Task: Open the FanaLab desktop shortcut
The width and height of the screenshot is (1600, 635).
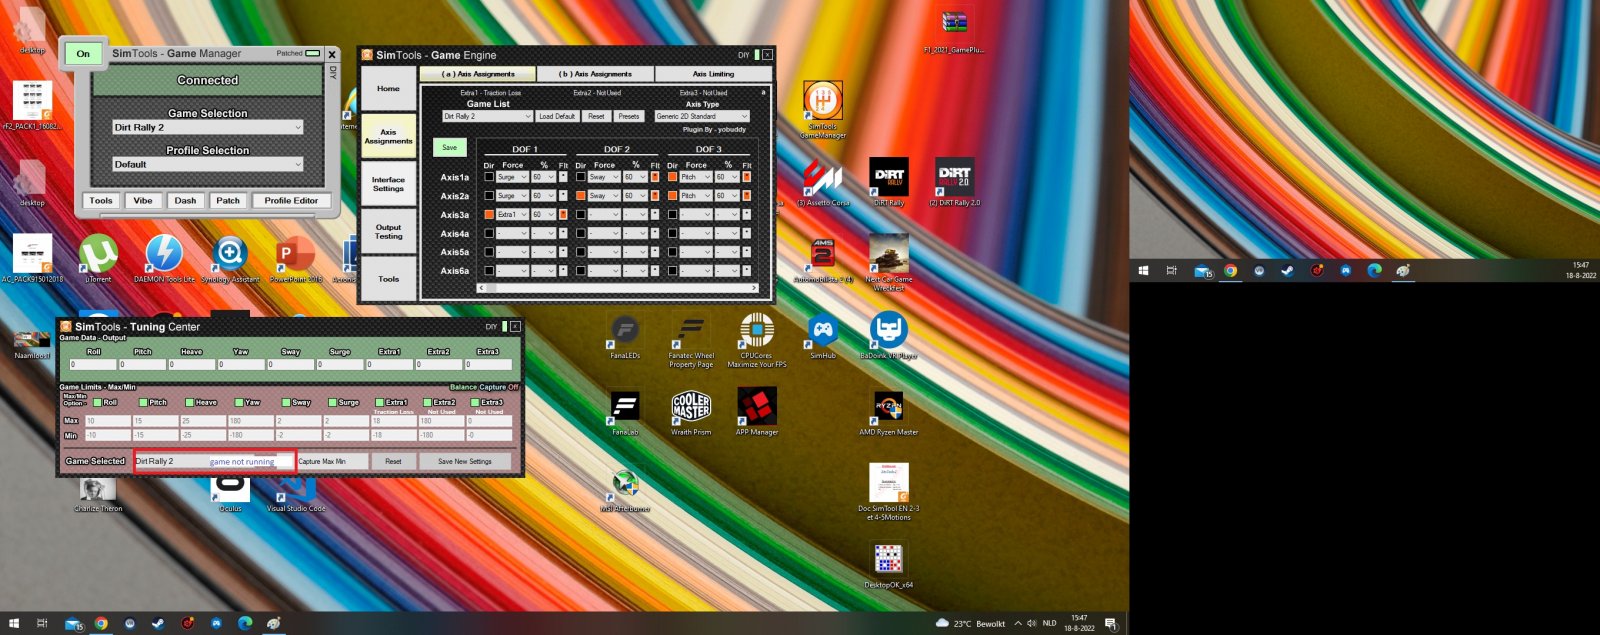Action: pyautogui.click(x=625, y=407)
